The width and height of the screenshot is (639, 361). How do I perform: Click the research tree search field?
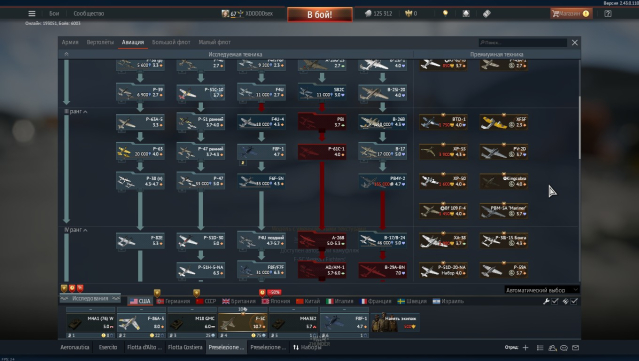click(523, 42)
